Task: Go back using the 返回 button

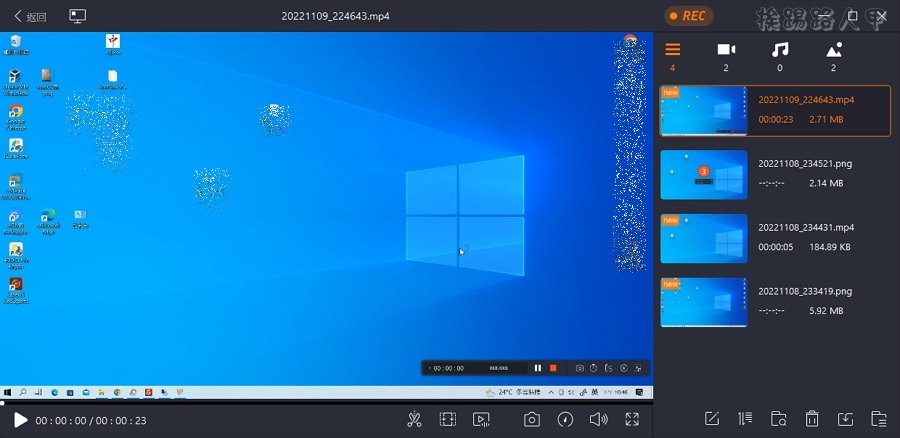Action: pos(30,16)
